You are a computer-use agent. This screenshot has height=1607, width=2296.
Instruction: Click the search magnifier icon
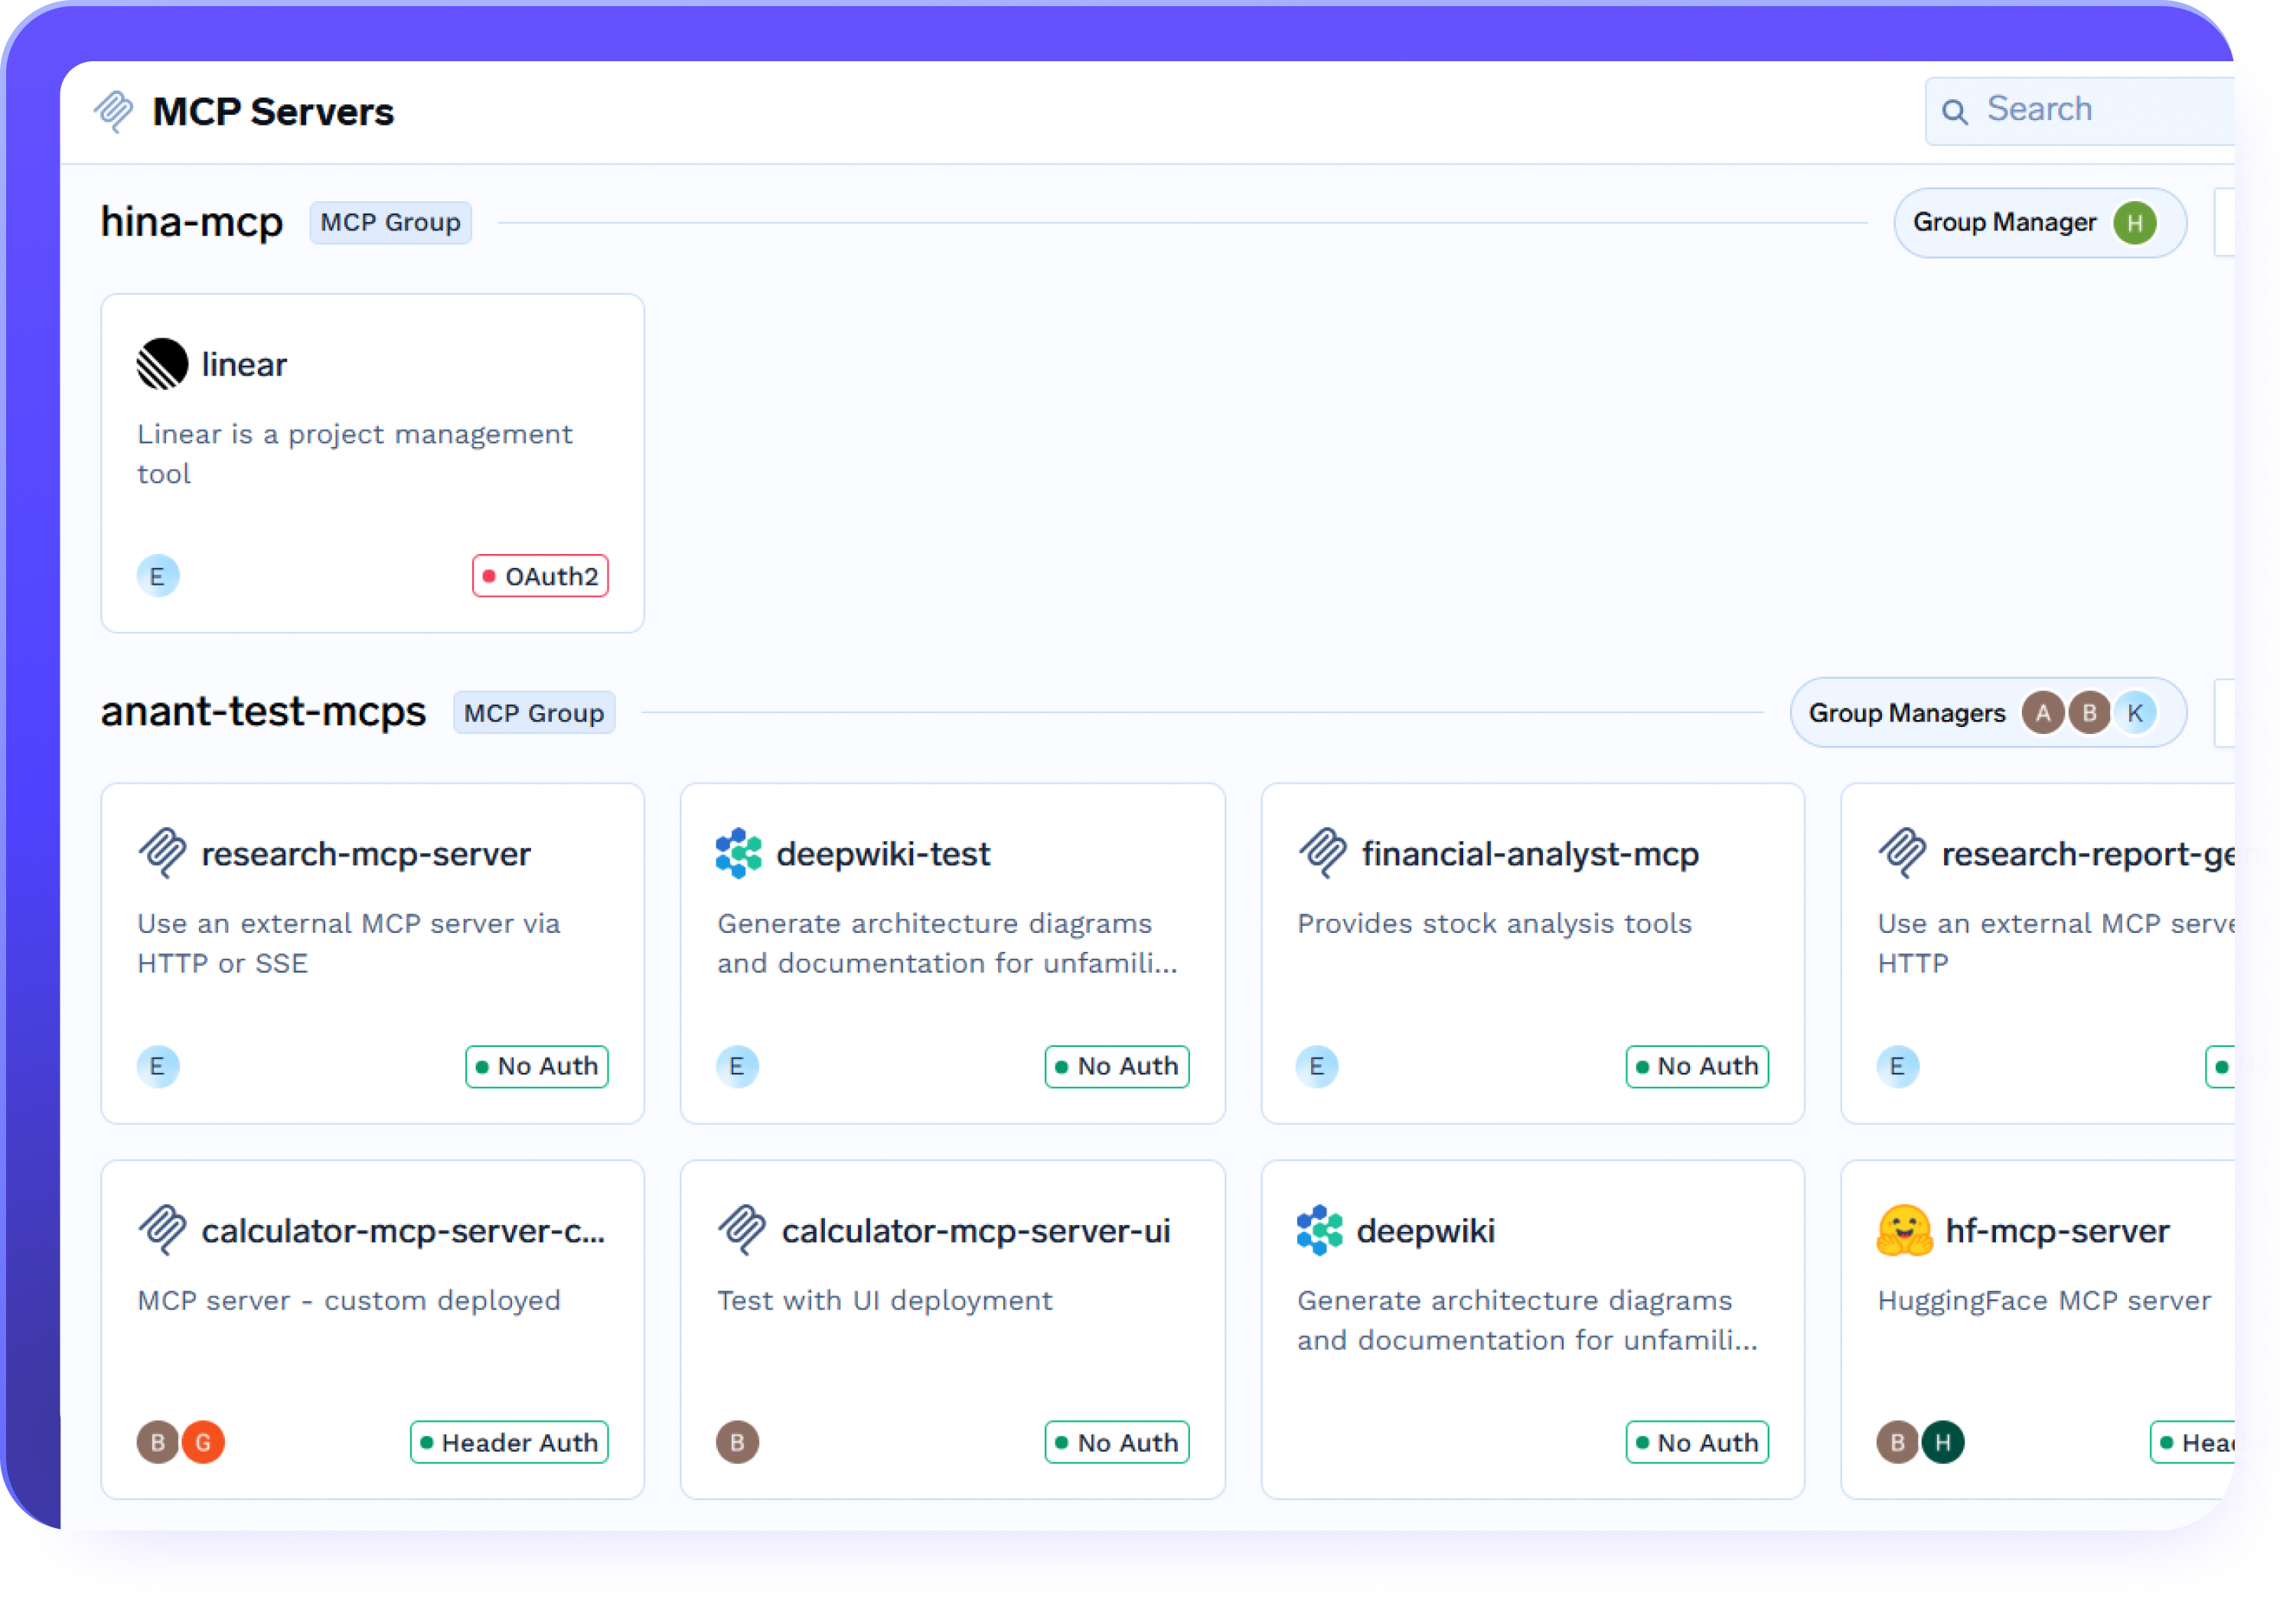point(1956,109)
